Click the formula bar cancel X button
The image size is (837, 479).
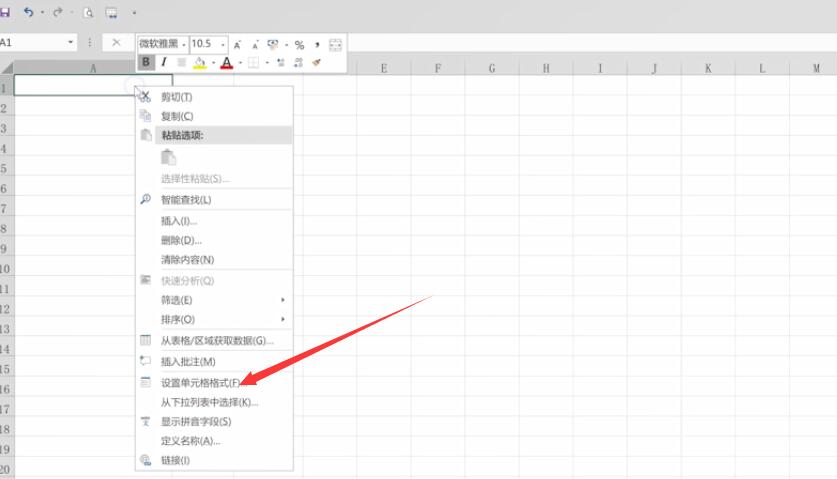tap(116, 42)
